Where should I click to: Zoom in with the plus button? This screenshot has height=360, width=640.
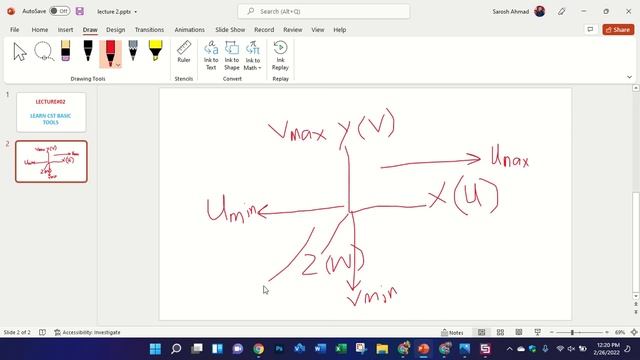point(607,332)
